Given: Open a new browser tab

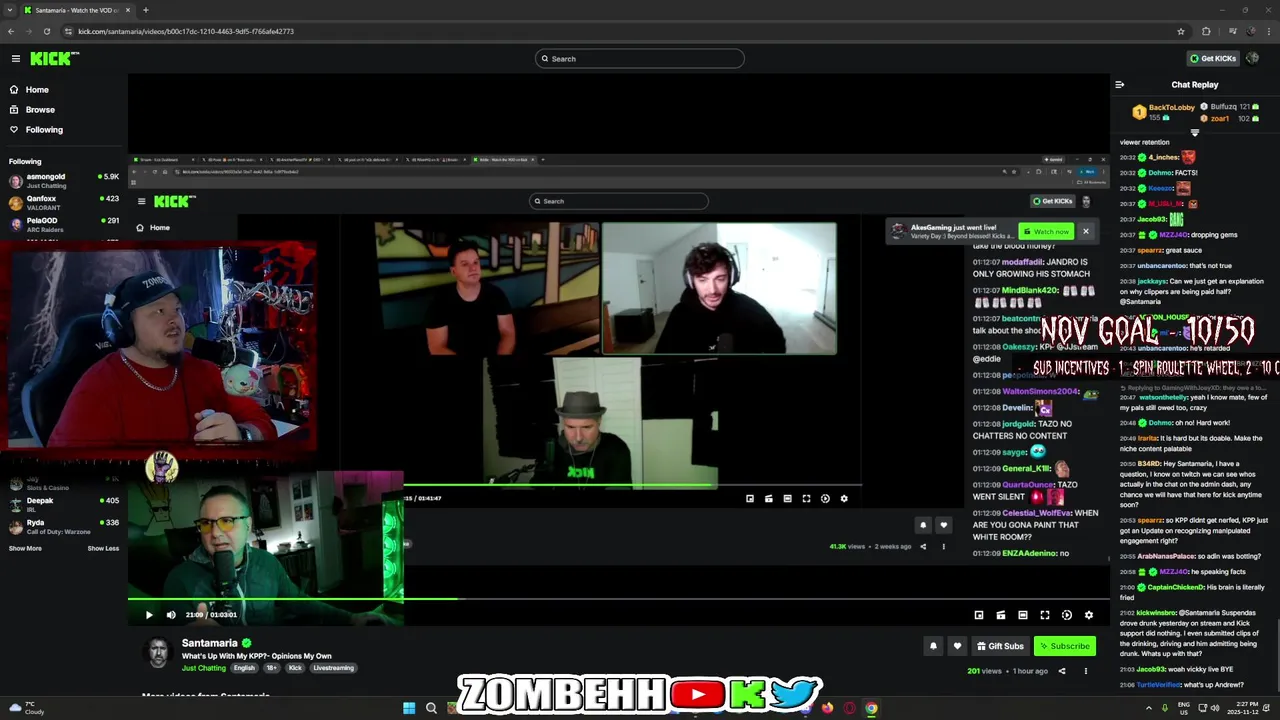Looking at the screenshot, I should 145,10.
